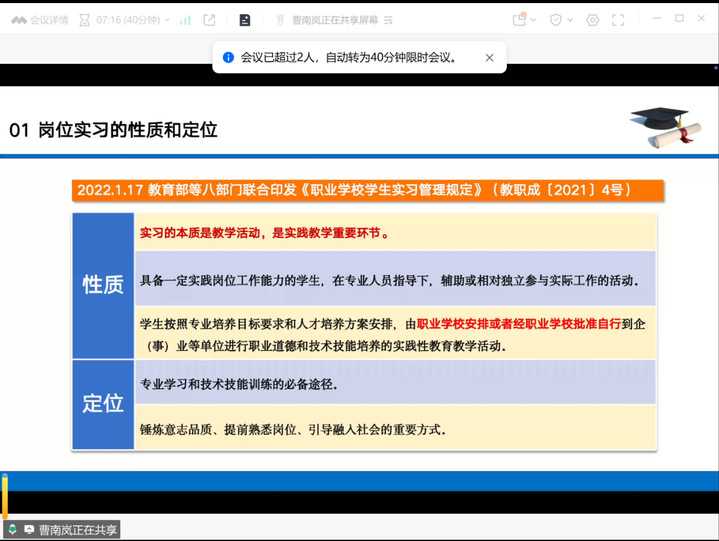
Task: Open sharing options list icon beside 共享屏幕
Action: pyautogui.click(x=389, y=19)
